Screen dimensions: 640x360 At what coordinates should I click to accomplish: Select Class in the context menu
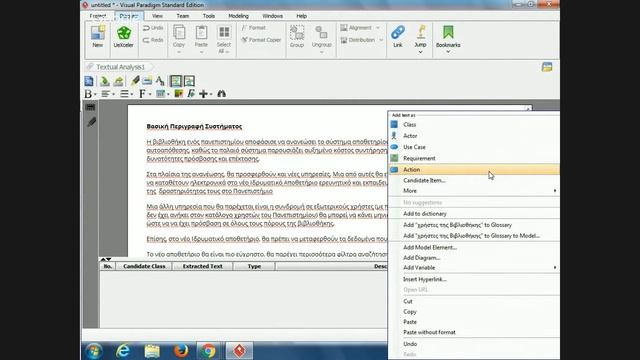tap(474, 124)
